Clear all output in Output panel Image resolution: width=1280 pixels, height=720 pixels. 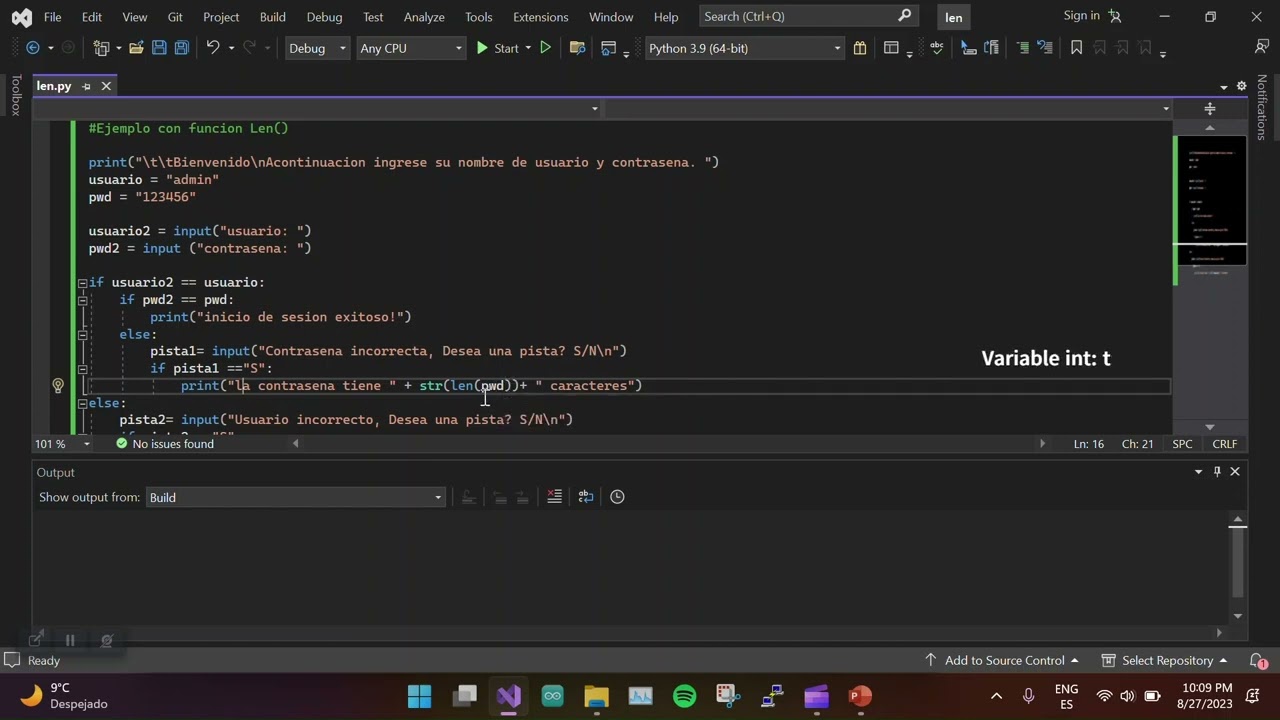tap(555, 497)
